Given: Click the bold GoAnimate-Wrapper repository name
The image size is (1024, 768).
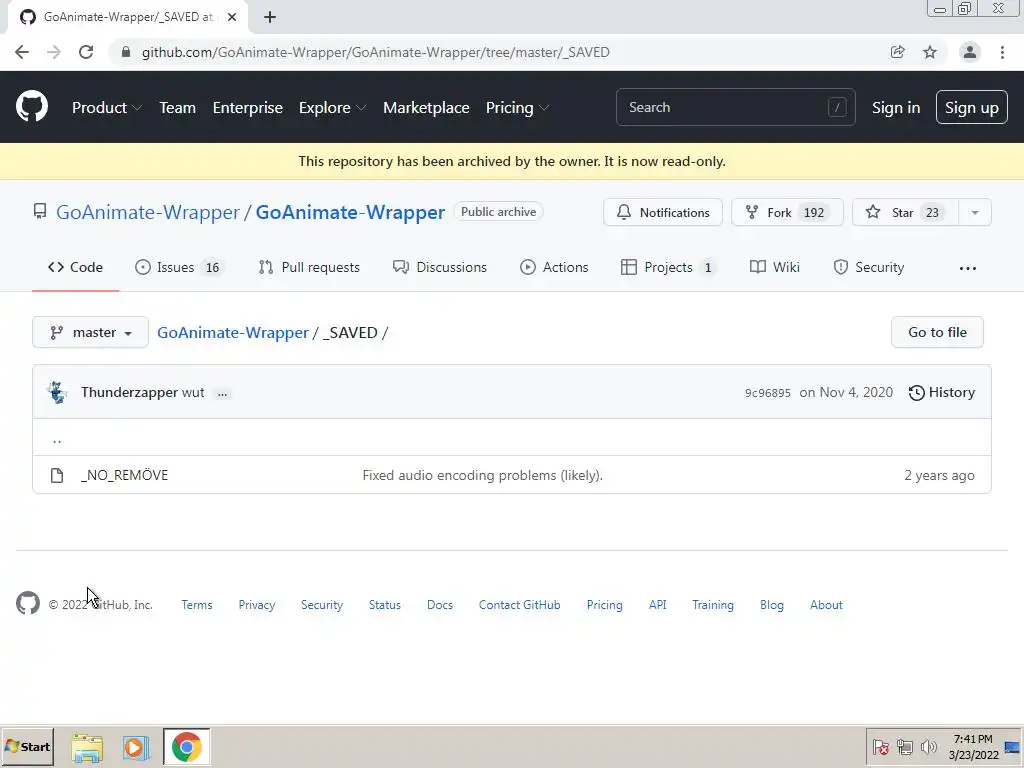Looking at the screenshot, I should tap(350, 212).
